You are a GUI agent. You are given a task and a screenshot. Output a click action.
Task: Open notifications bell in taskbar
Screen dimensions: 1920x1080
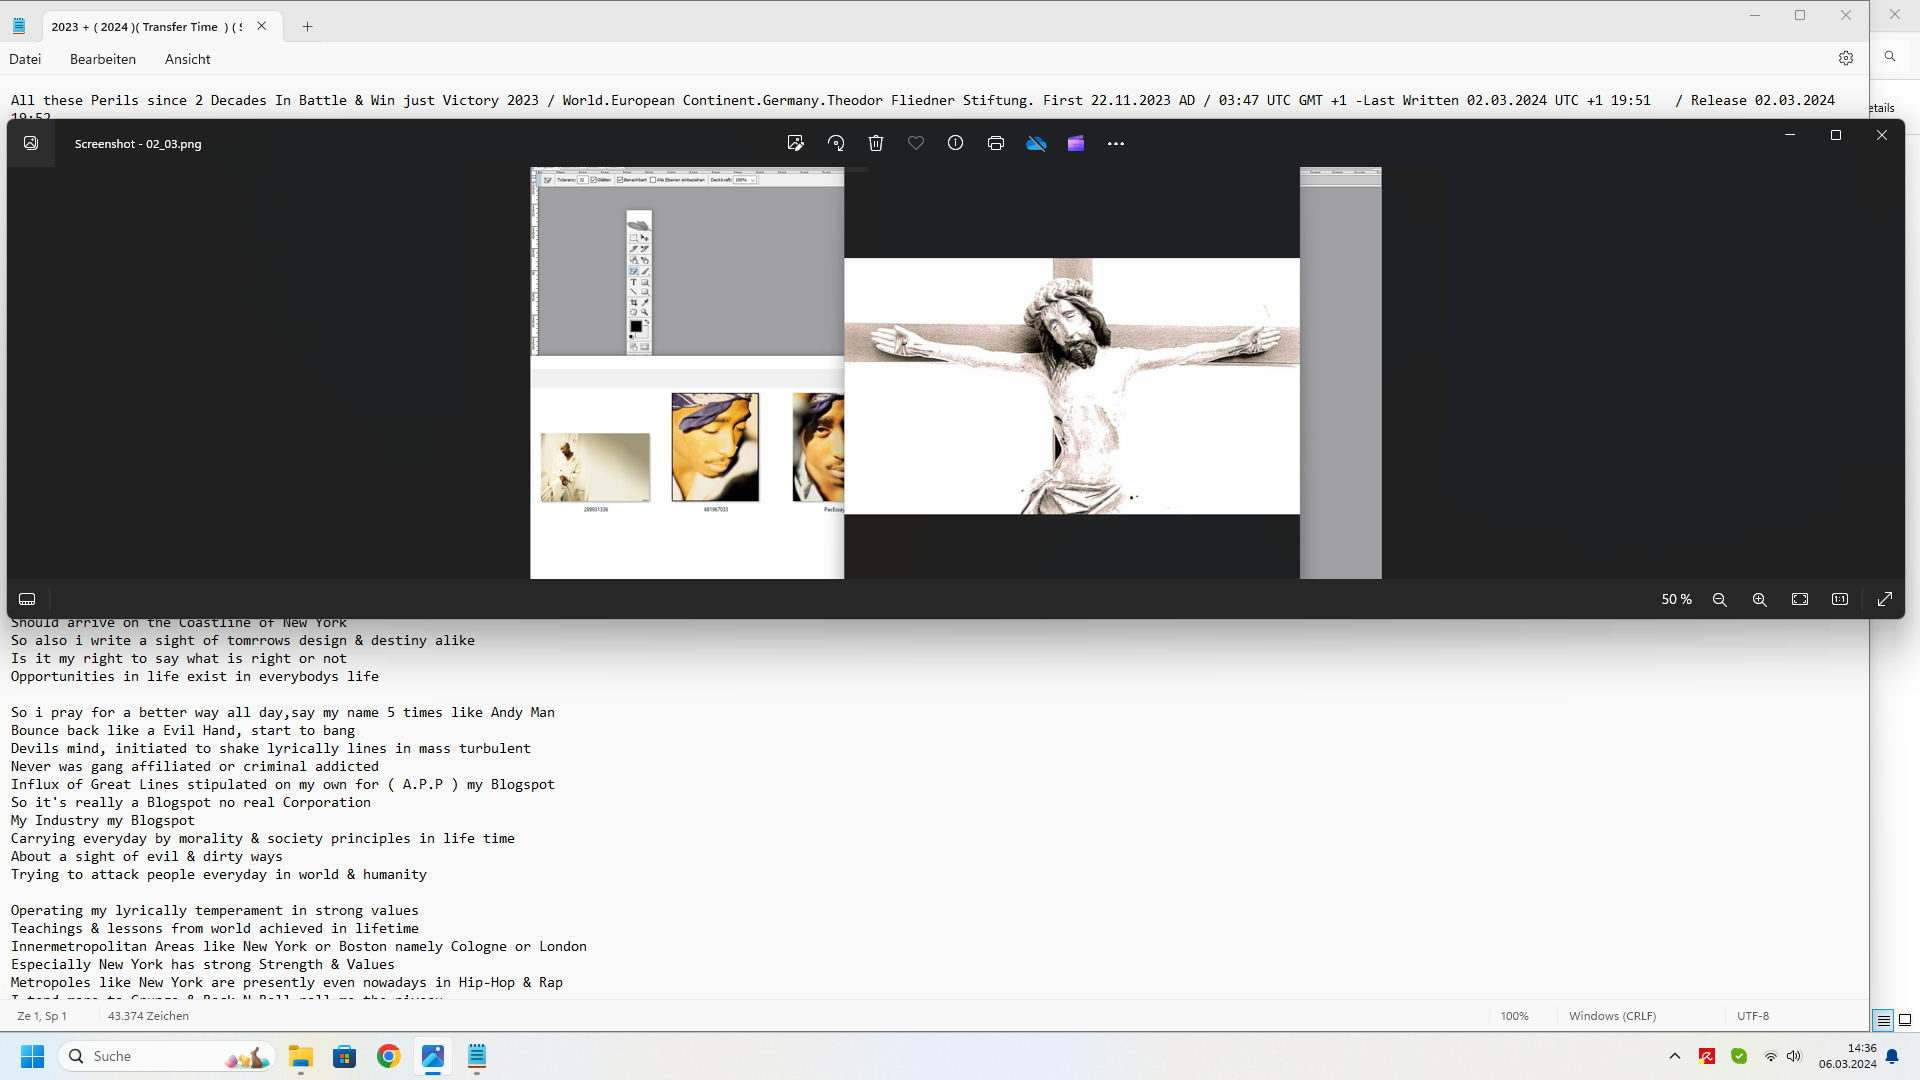point(1892,1056)
